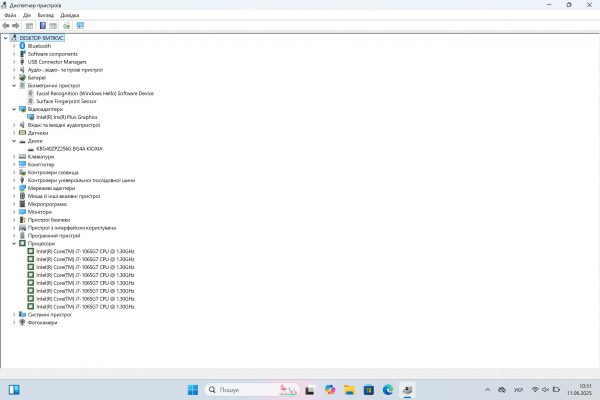Collapse the Диски category
This screenshot has height=400, width=600.
coord(14,141)
